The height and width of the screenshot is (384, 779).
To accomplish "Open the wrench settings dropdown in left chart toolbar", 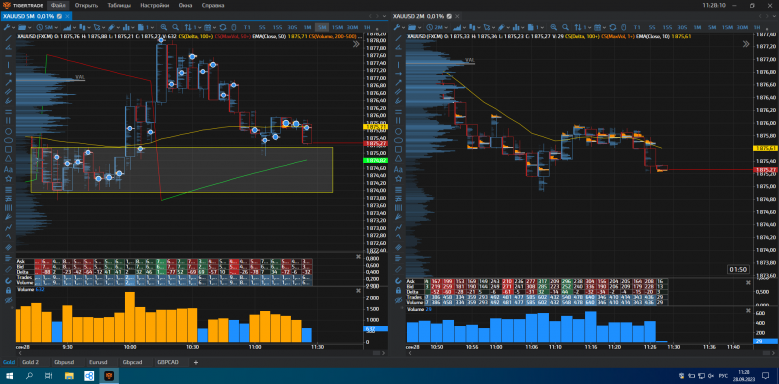I will (9, 27).
